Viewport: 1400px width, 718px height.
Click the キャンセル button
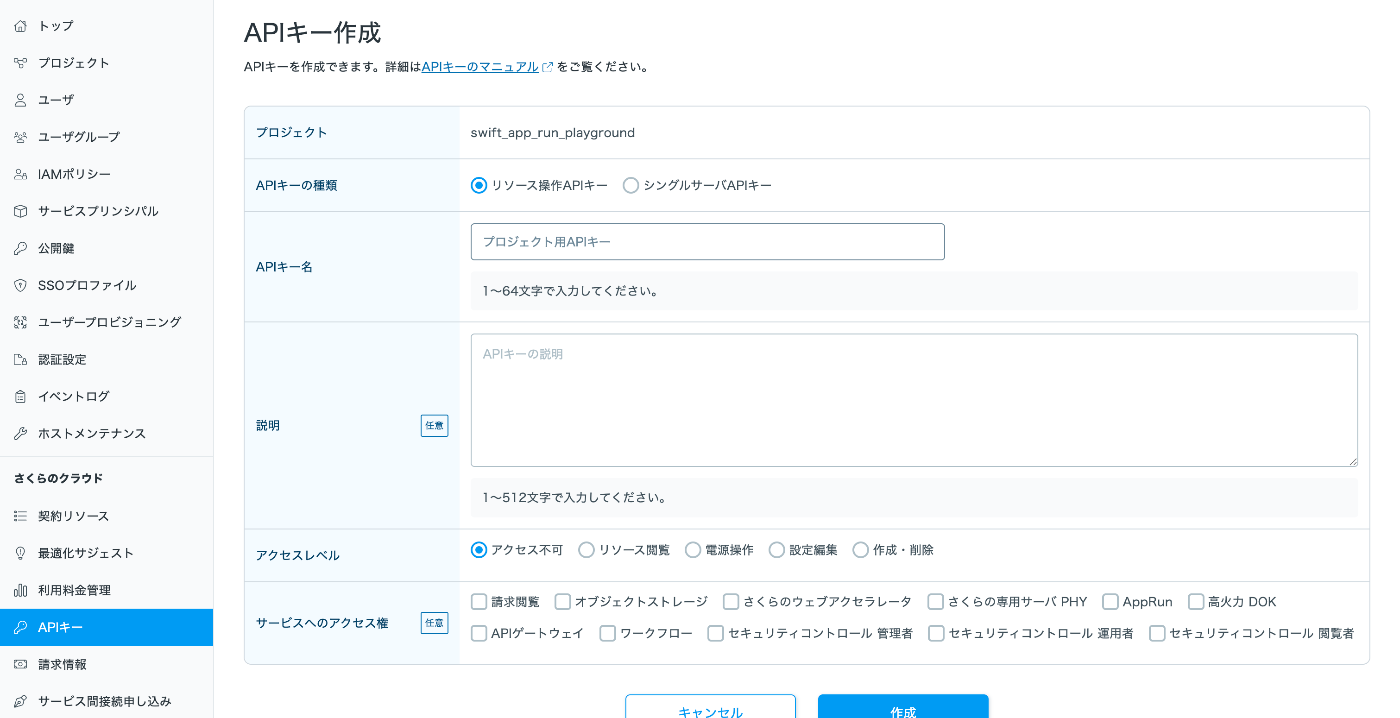(x=711, y=706)
